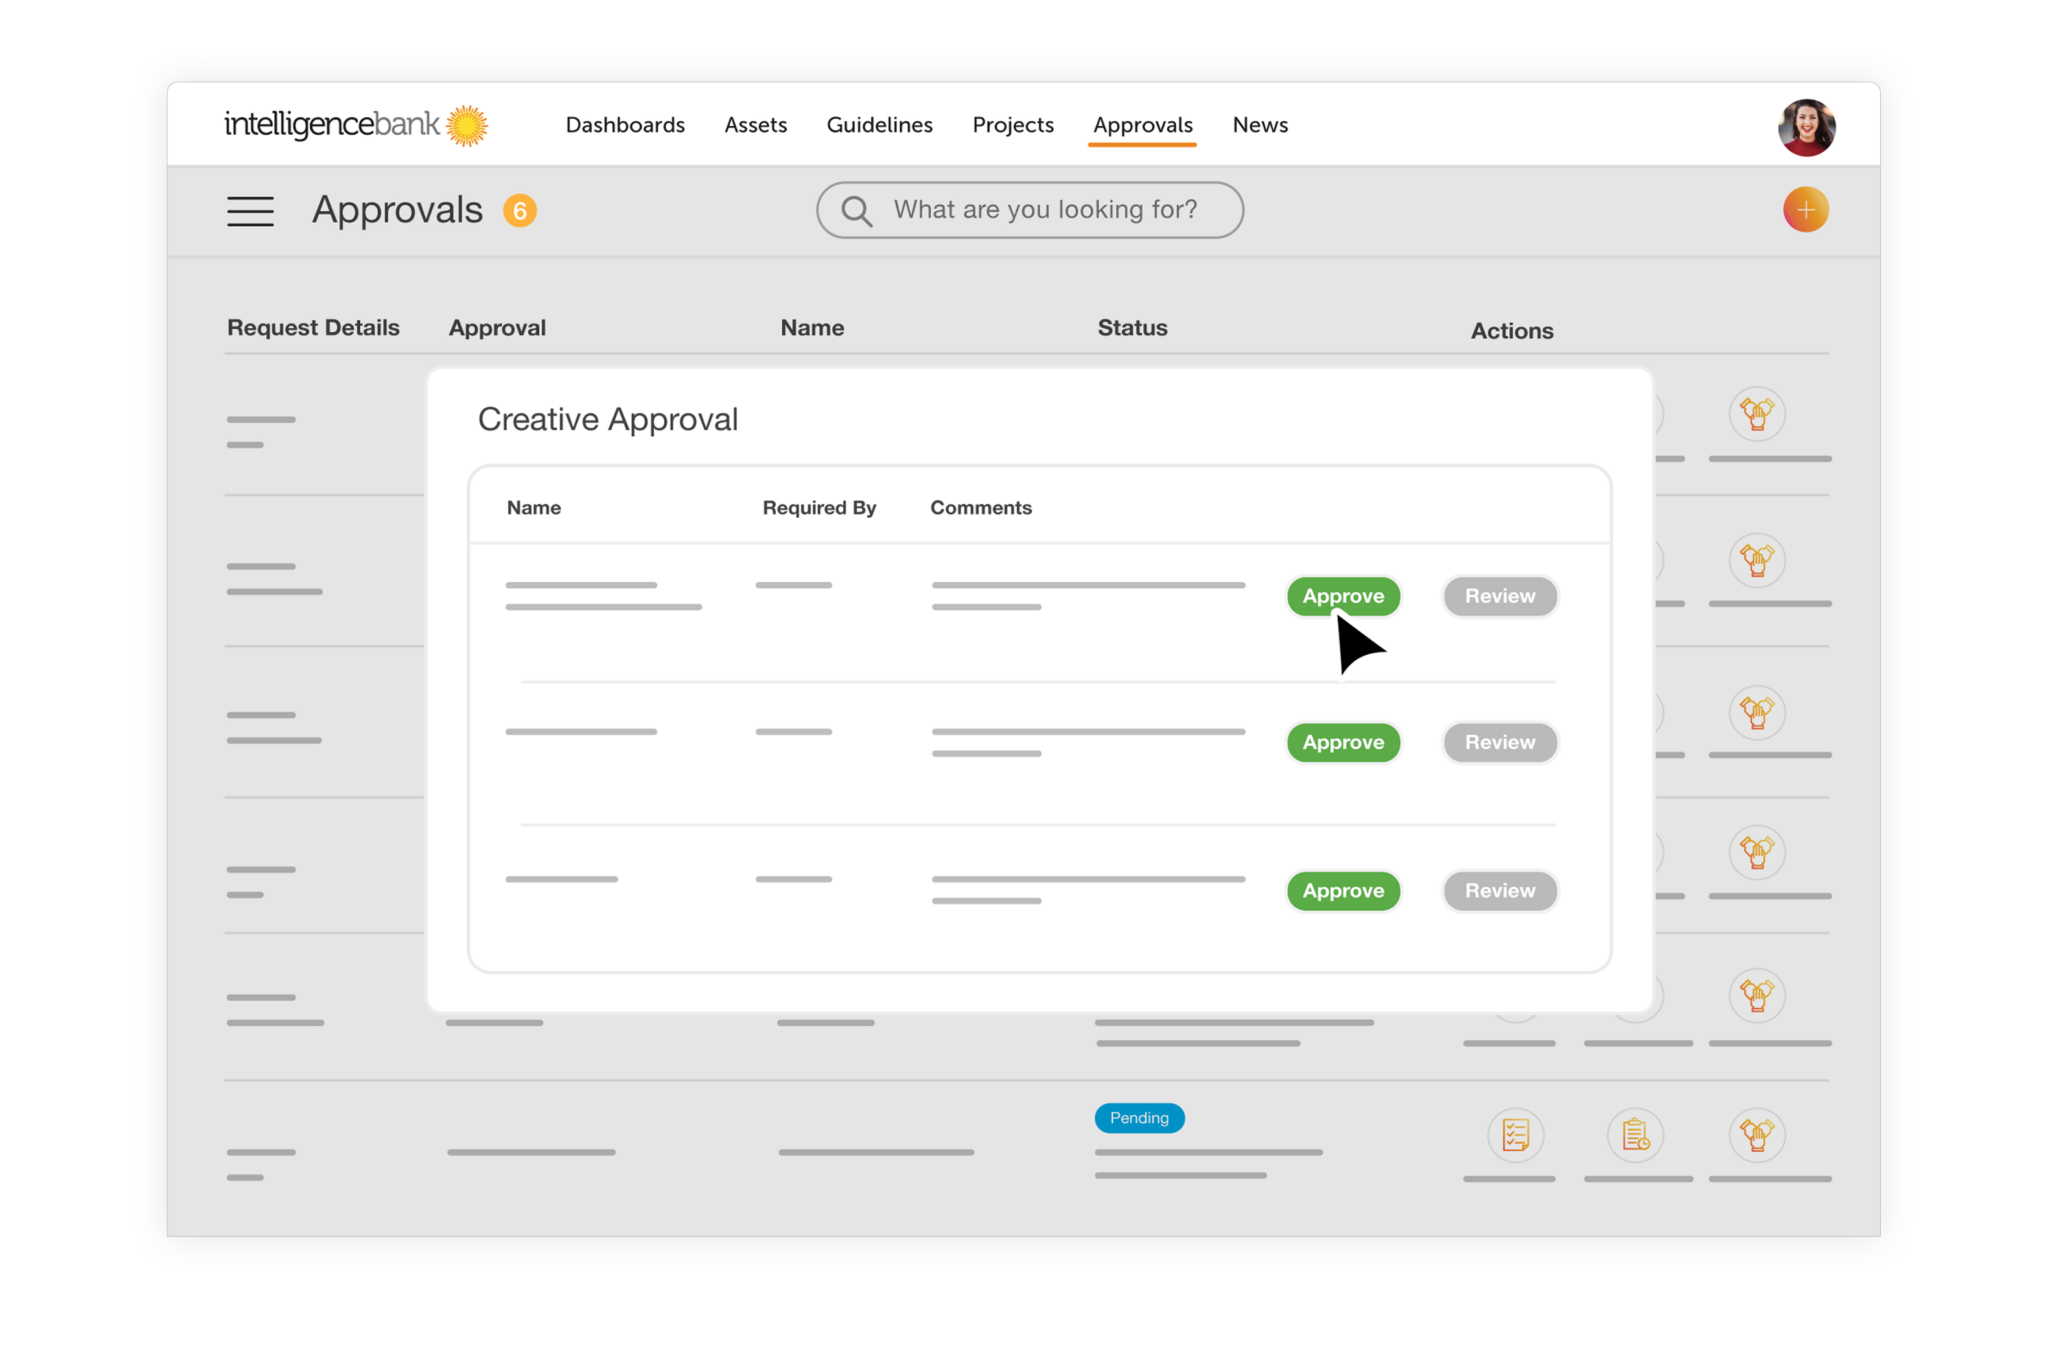Review the first Creative Approval item

click(x=1500, y=596)
